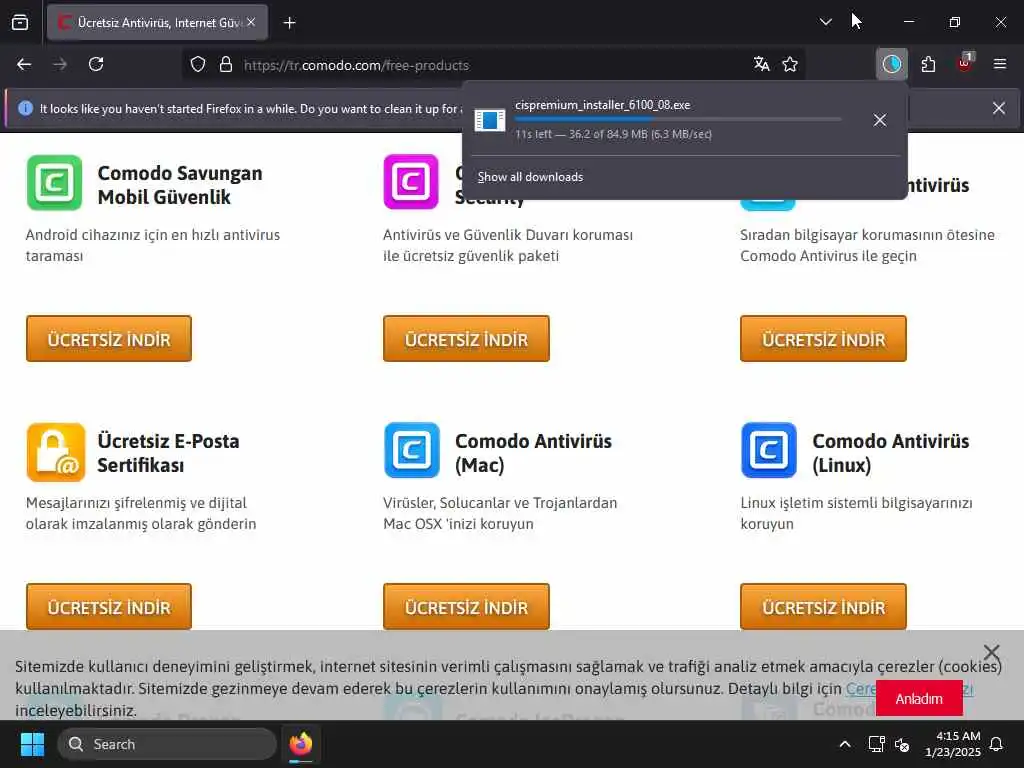
Task: Dismiss the Firefox refresh notification bar
Action: [999, 108]
